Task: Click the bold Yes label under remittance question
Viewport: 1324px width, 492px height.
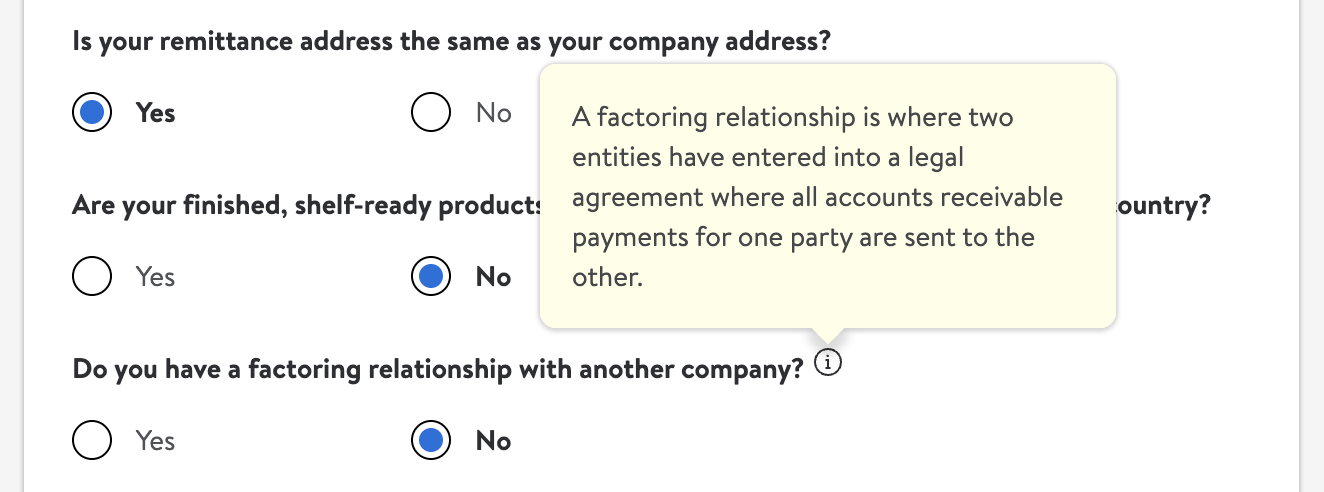Action: pos(155,113)
